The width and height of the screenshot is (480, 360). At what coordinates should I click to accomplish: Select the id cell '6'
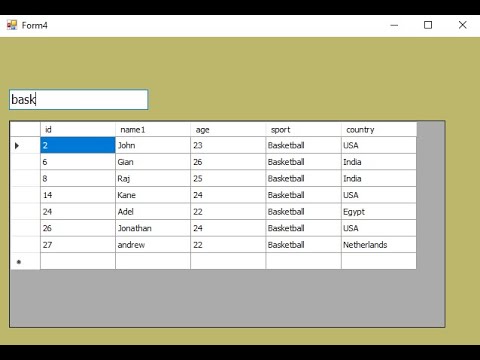click(x=78, y=162)
